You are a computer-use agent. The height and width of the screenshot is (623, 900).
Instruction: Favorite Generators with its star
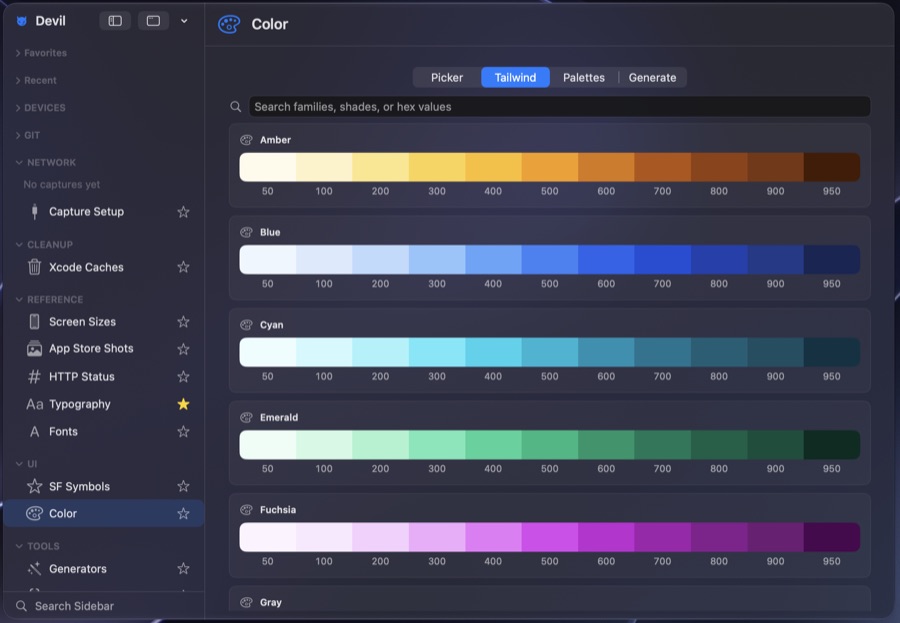pyautogui.click(x=183, y=568)
